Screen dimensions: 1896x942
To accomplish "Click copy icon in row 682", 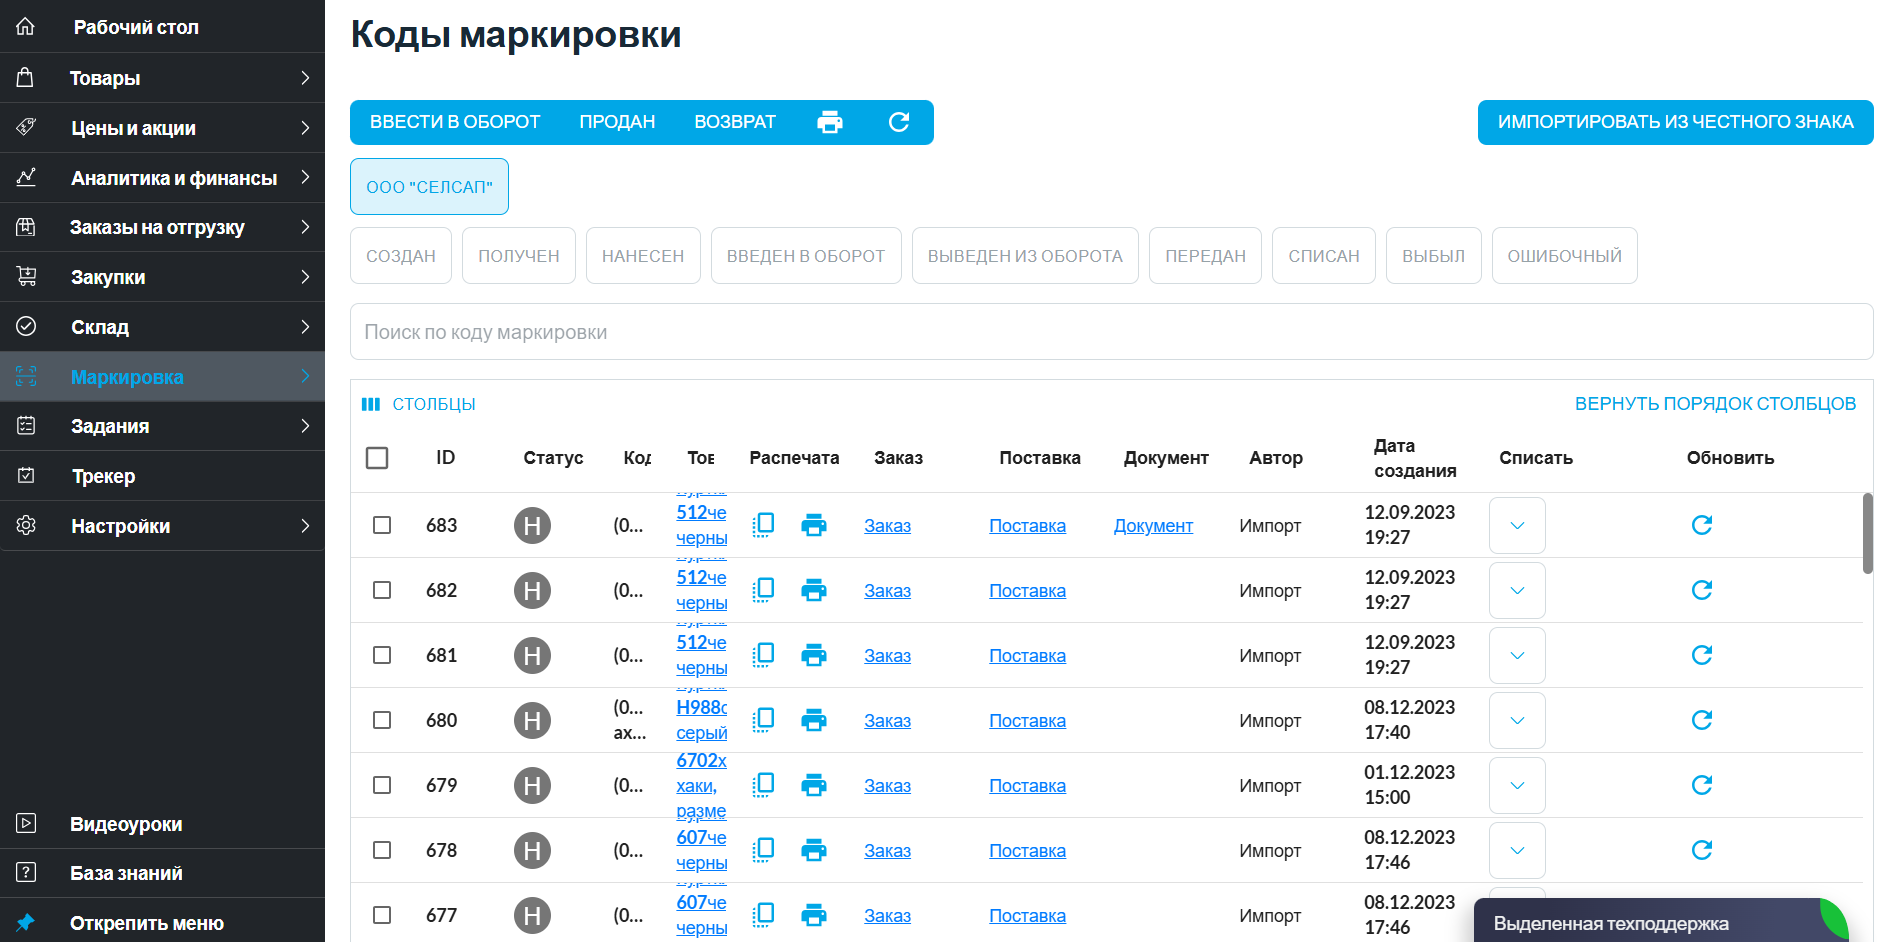I will tap(763, 590).
